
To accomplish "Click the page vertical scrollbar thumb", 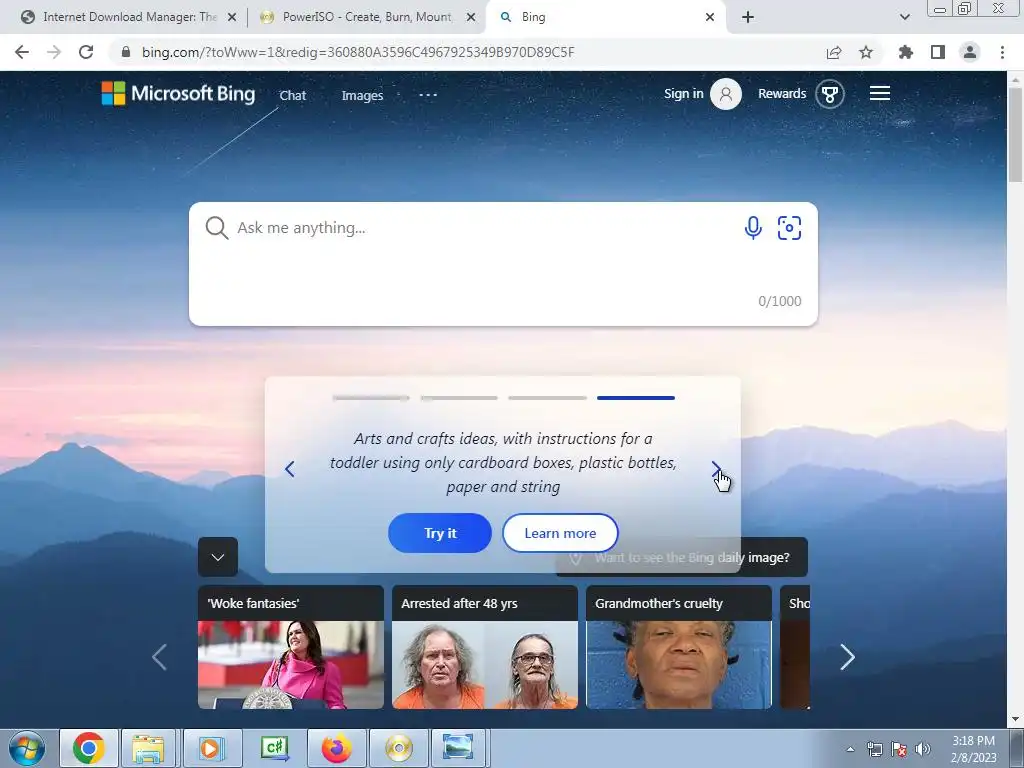I will click(x=1015, y=135).
